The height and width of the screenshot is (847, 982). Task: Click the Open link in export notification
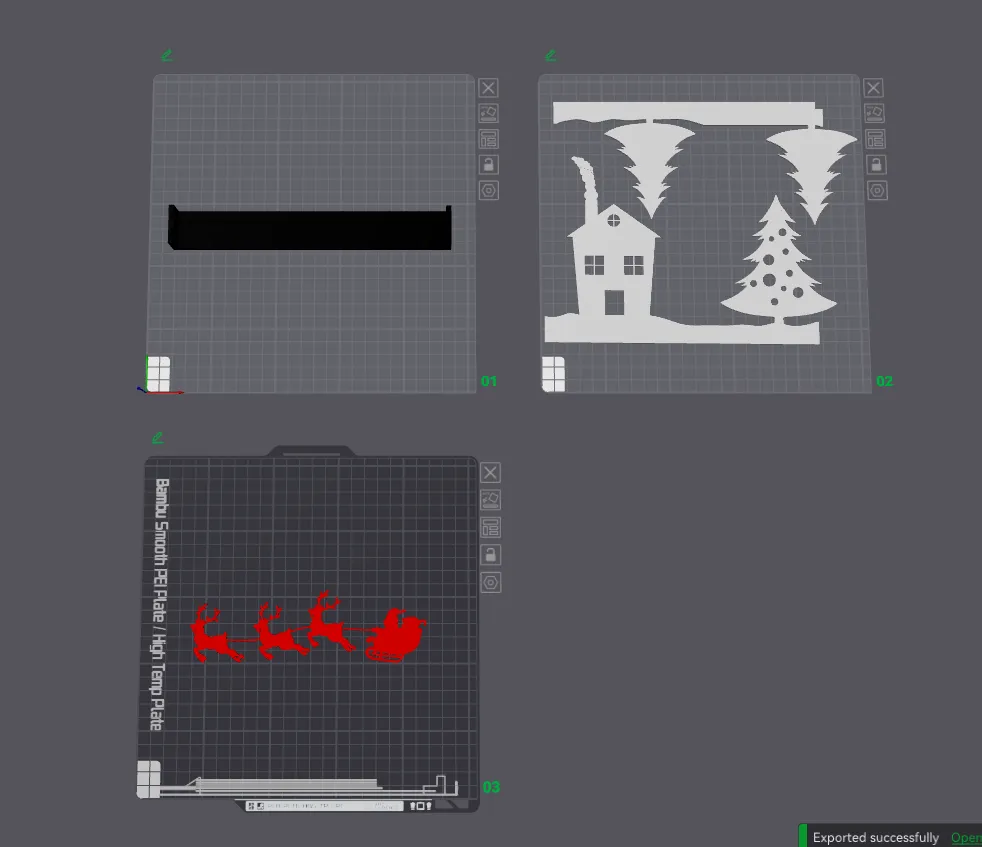coord(966,838)
